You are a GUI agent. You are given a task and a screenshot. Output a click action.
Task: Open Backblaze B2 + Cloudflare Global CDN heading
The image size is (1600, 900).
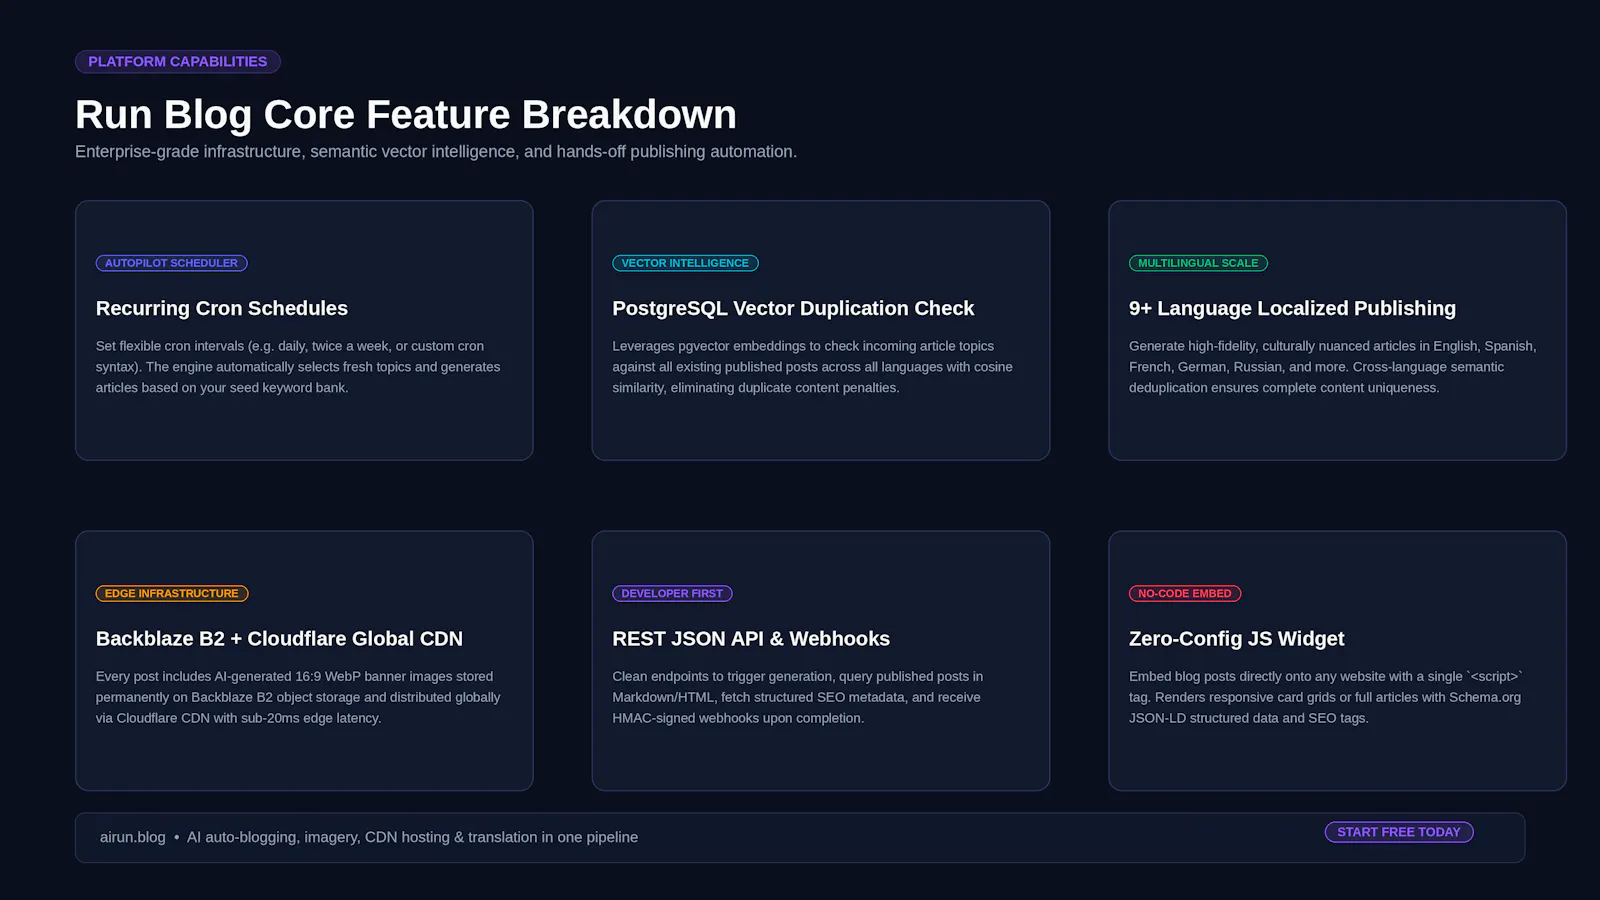click(279, 638)
